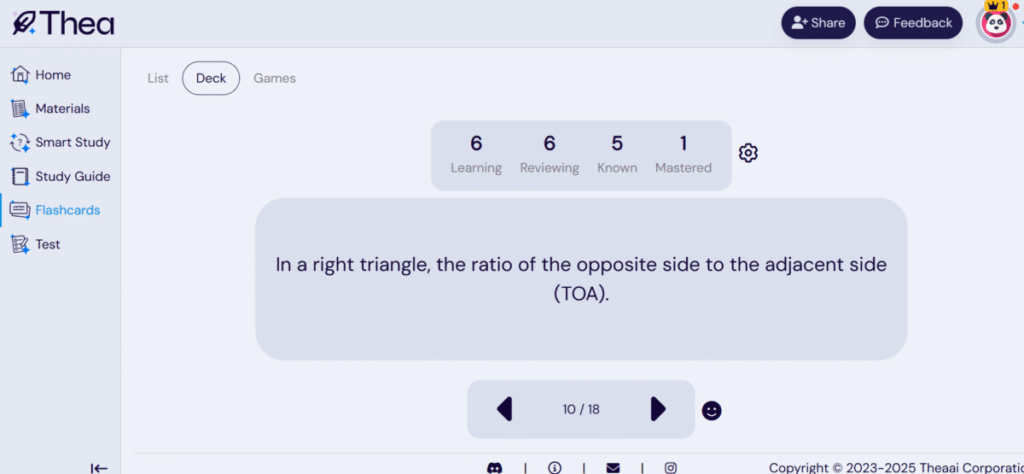Switch to the Games tab
1024x474 pixels.
[274, 78]
